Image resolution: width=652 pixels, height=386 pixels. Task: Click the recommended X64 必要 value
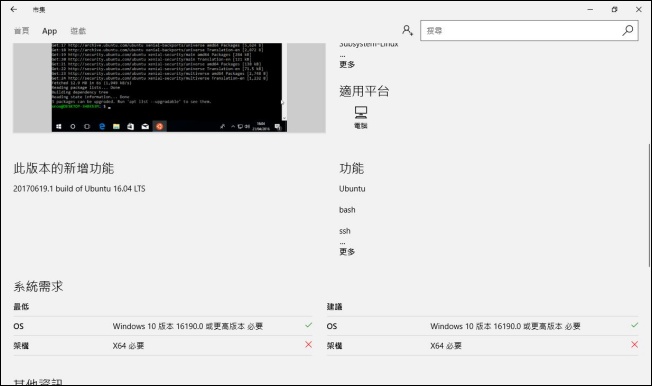446,346
